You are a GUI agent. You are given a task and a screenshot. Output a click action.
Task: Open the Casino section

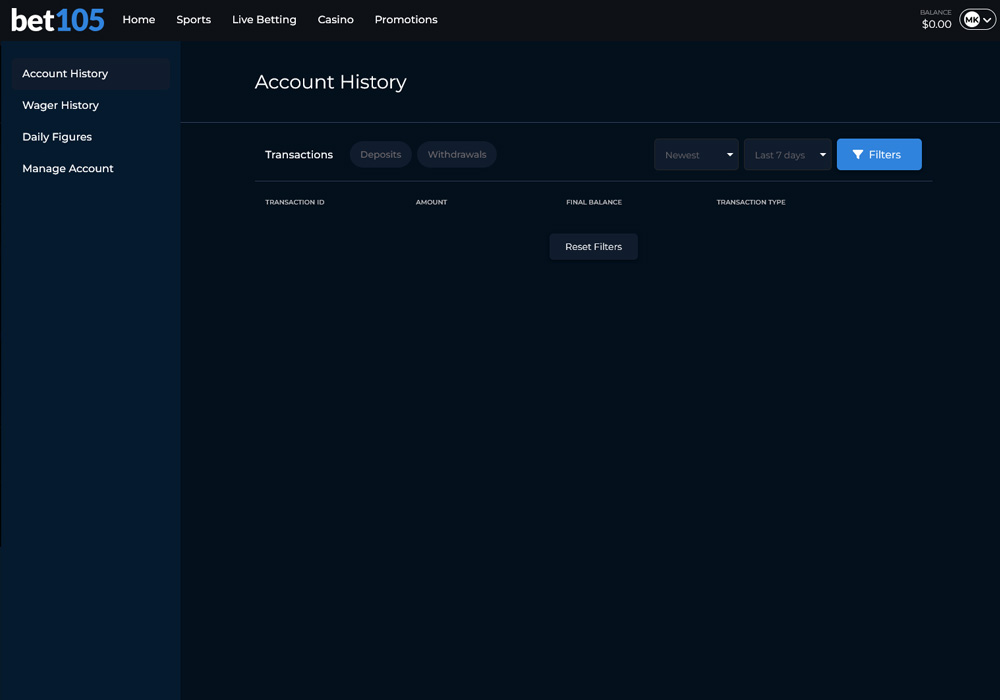click(x=336, y=20)
